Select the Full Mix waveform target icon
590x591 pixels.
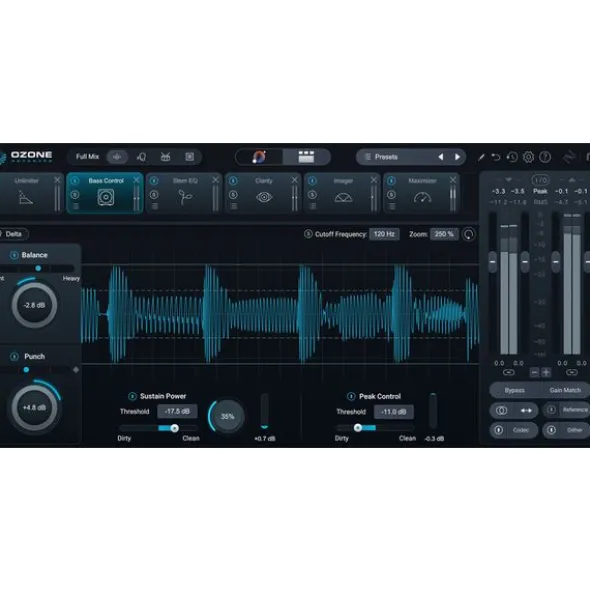tap(117, 157)
